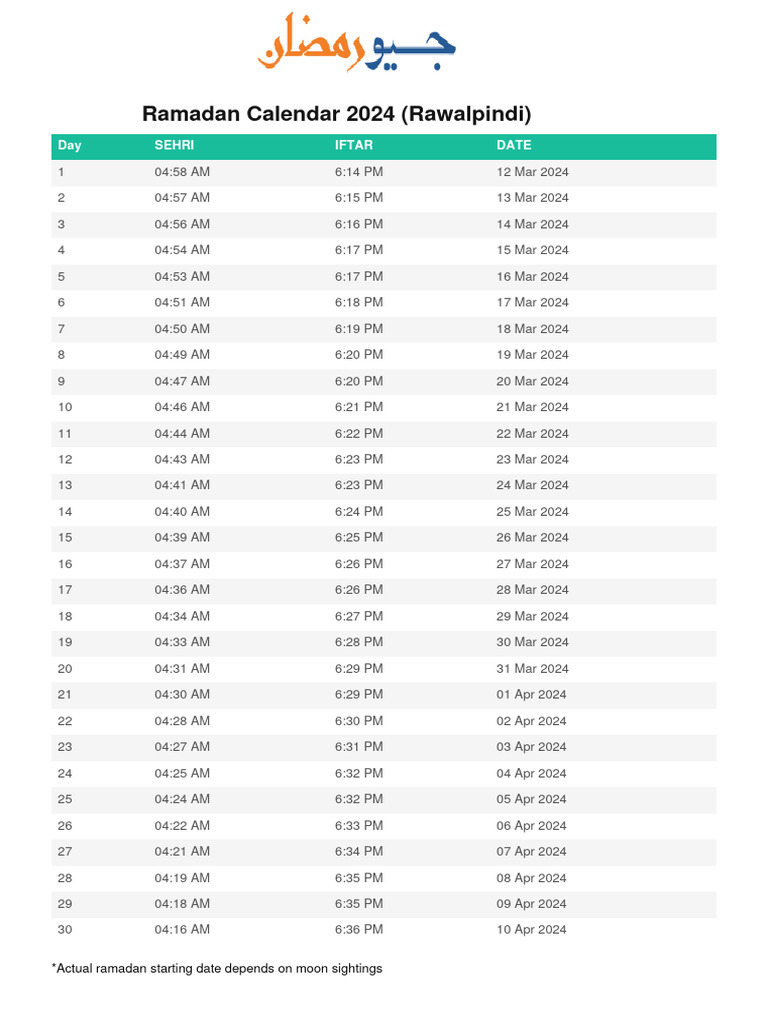768x1024 pixels.
Task: Click the Geo Ramzan logo at top
Action: click(357, 42)
